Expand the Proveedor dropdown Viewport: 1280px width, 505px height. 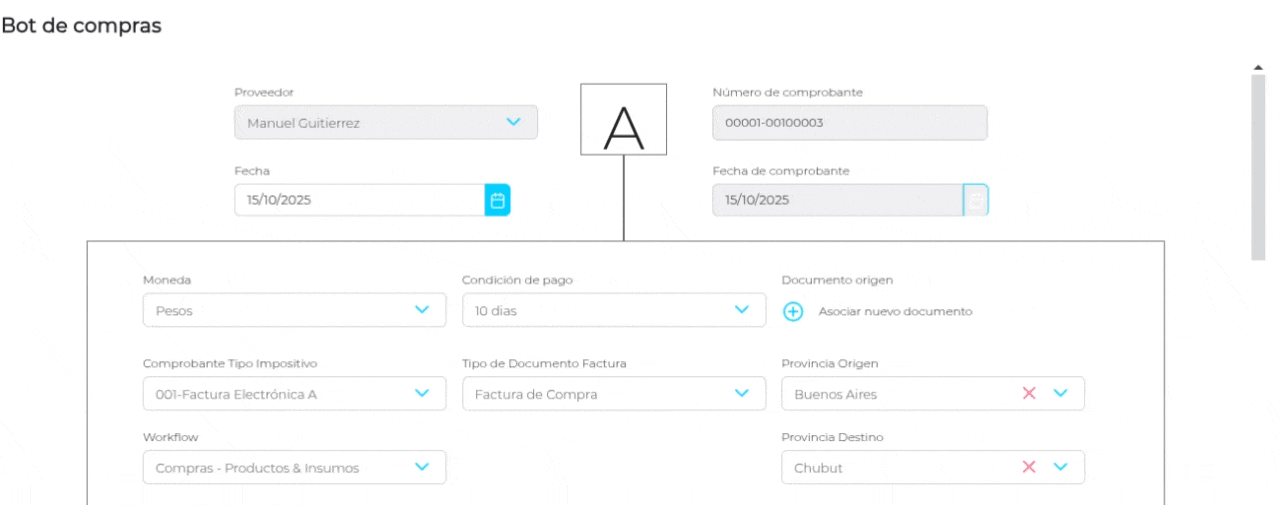point(513,122)
